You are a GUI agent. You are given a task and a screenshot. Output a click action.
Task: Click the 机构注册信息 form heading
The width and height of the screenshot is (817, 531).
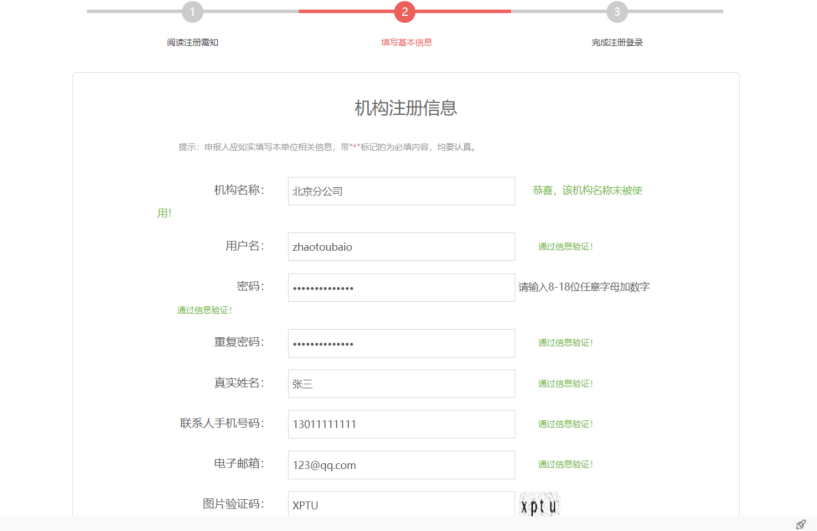click(x=406, y=108)
